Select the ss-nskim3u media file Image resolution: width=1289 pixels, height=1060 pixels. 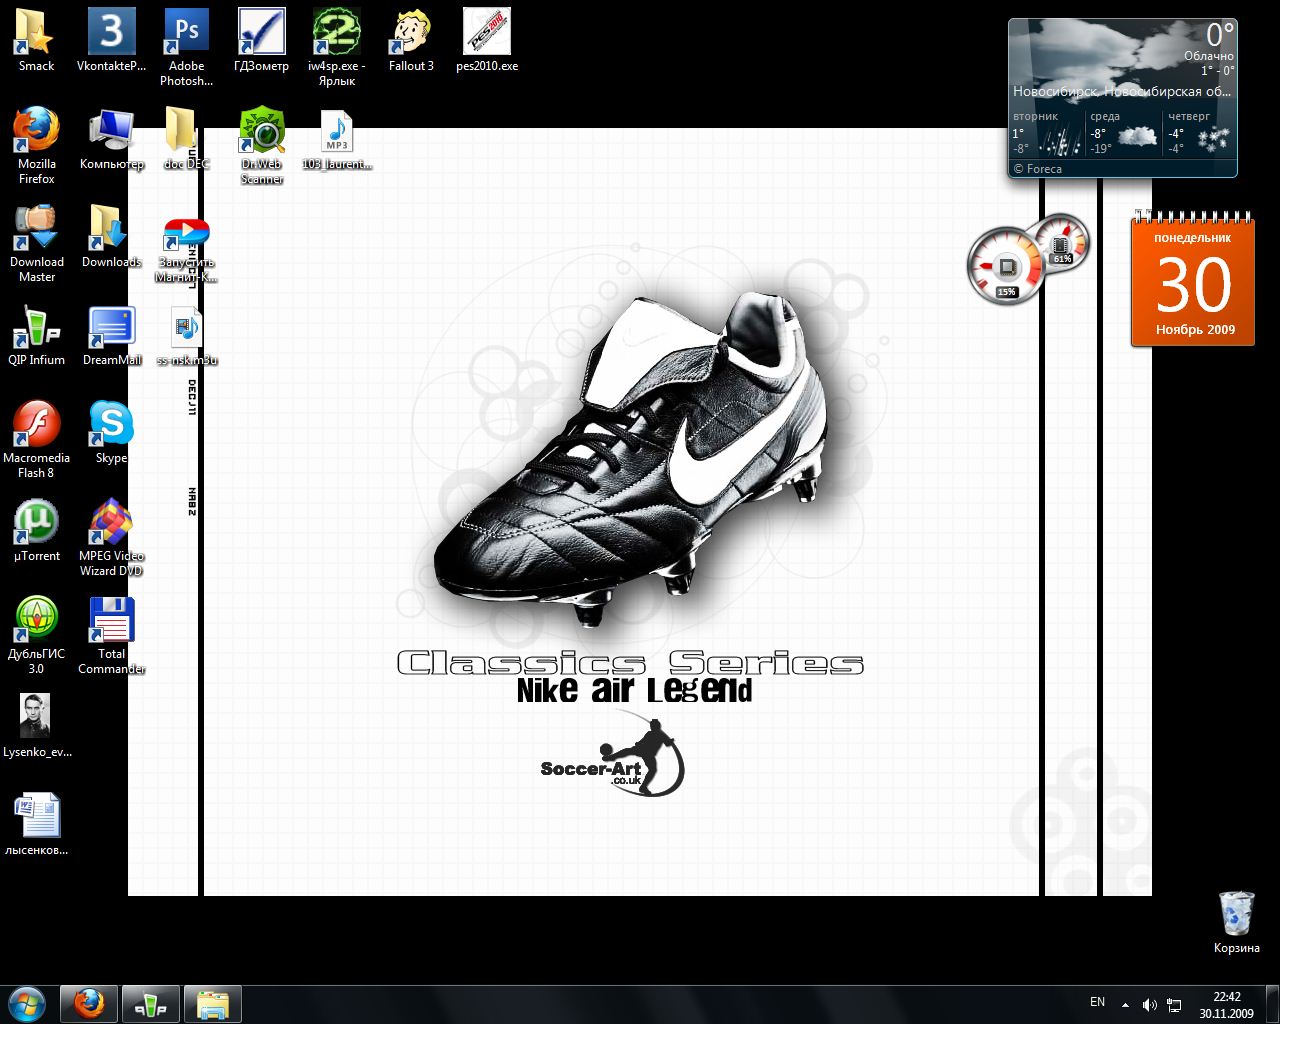(186, 334)
